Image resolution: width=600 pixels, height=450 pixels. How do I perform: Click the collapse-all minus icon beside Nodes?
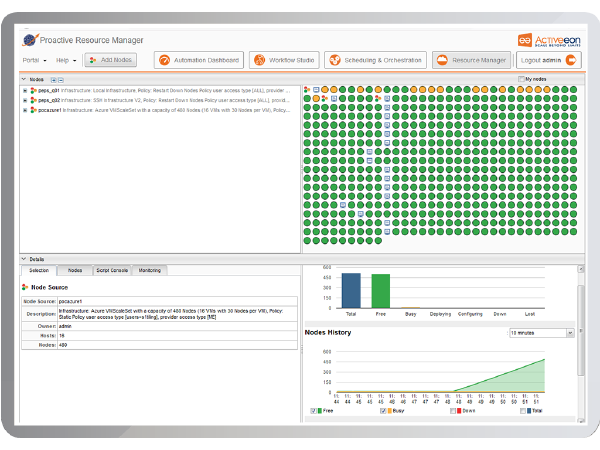[x=61, y=80]
